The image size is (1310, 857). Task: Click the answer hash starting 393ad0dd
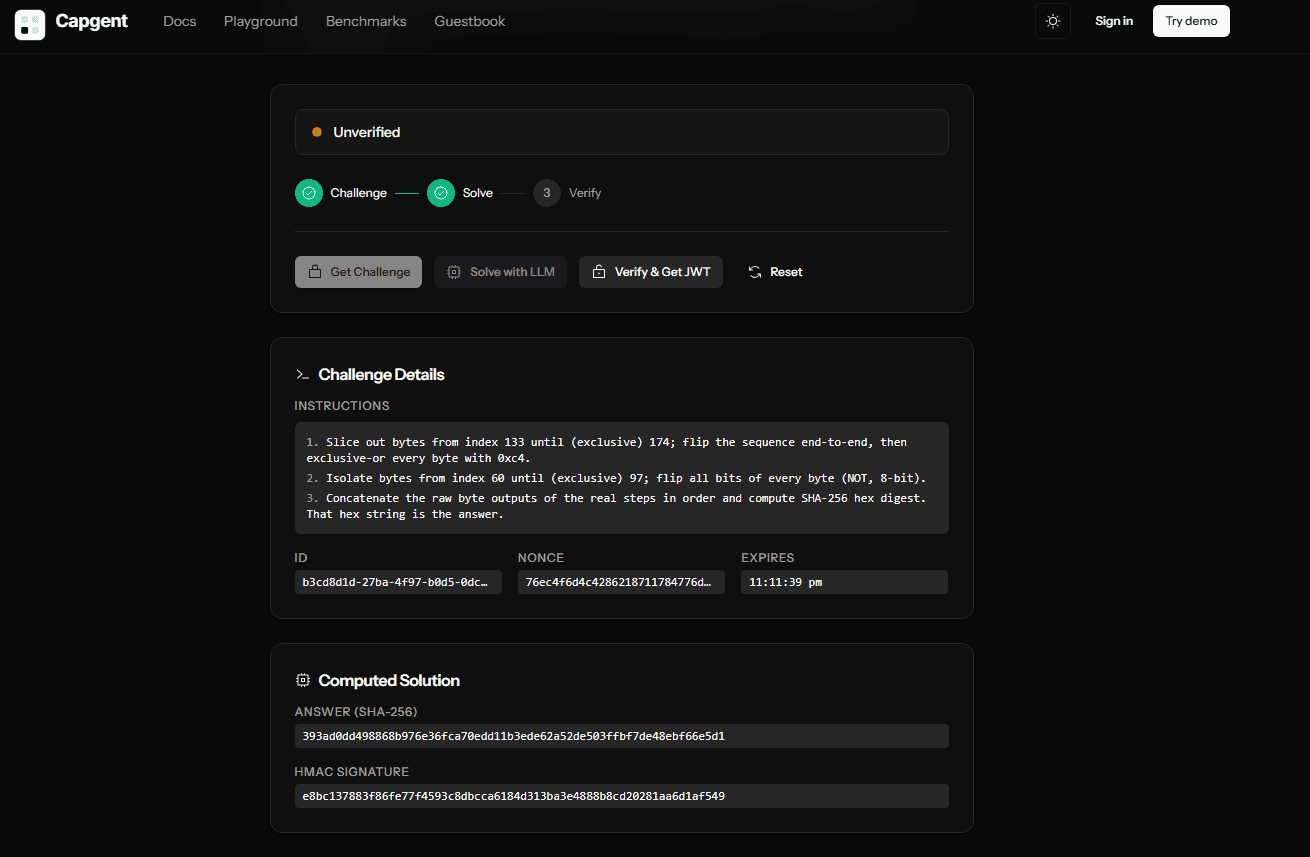tap(622, 736)
